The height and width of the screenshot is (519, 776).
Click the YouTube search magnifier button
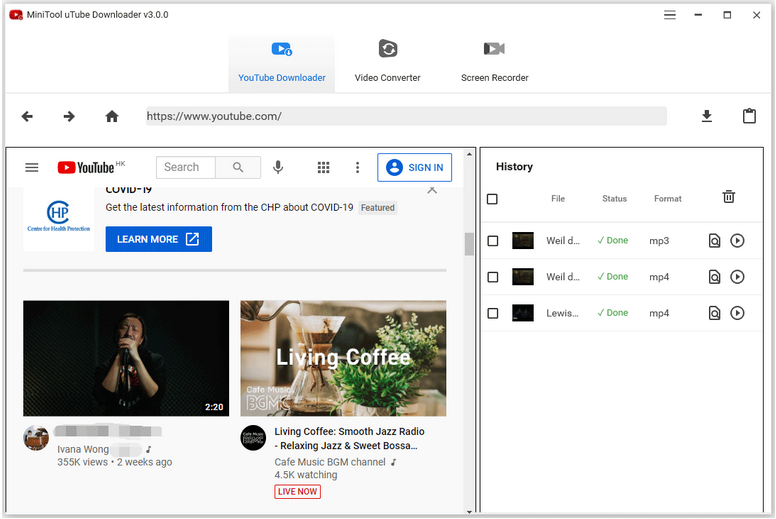[238, 167]
